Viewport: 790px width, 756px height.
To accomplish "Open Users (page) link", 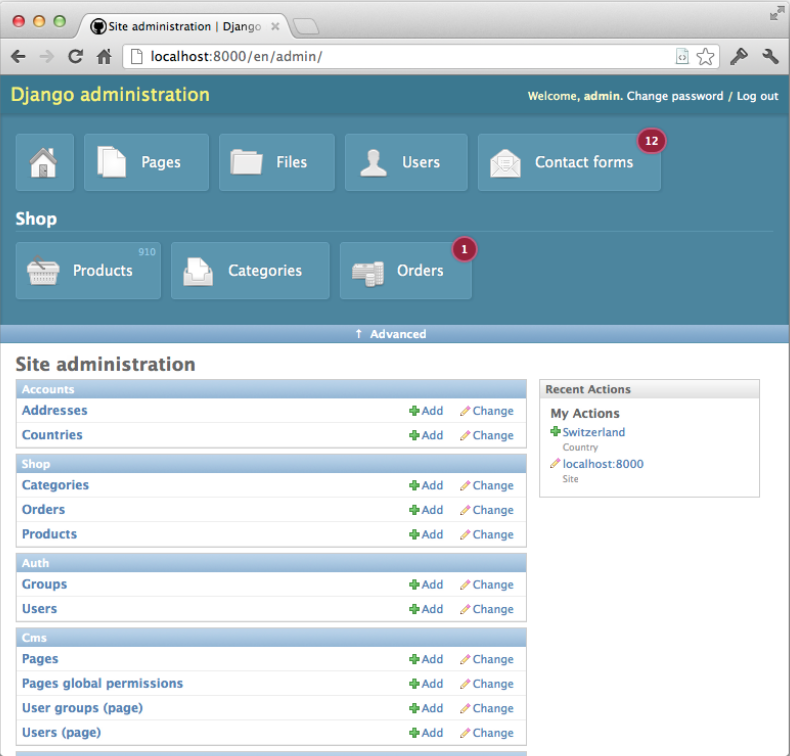I will [x=61, y=732].
